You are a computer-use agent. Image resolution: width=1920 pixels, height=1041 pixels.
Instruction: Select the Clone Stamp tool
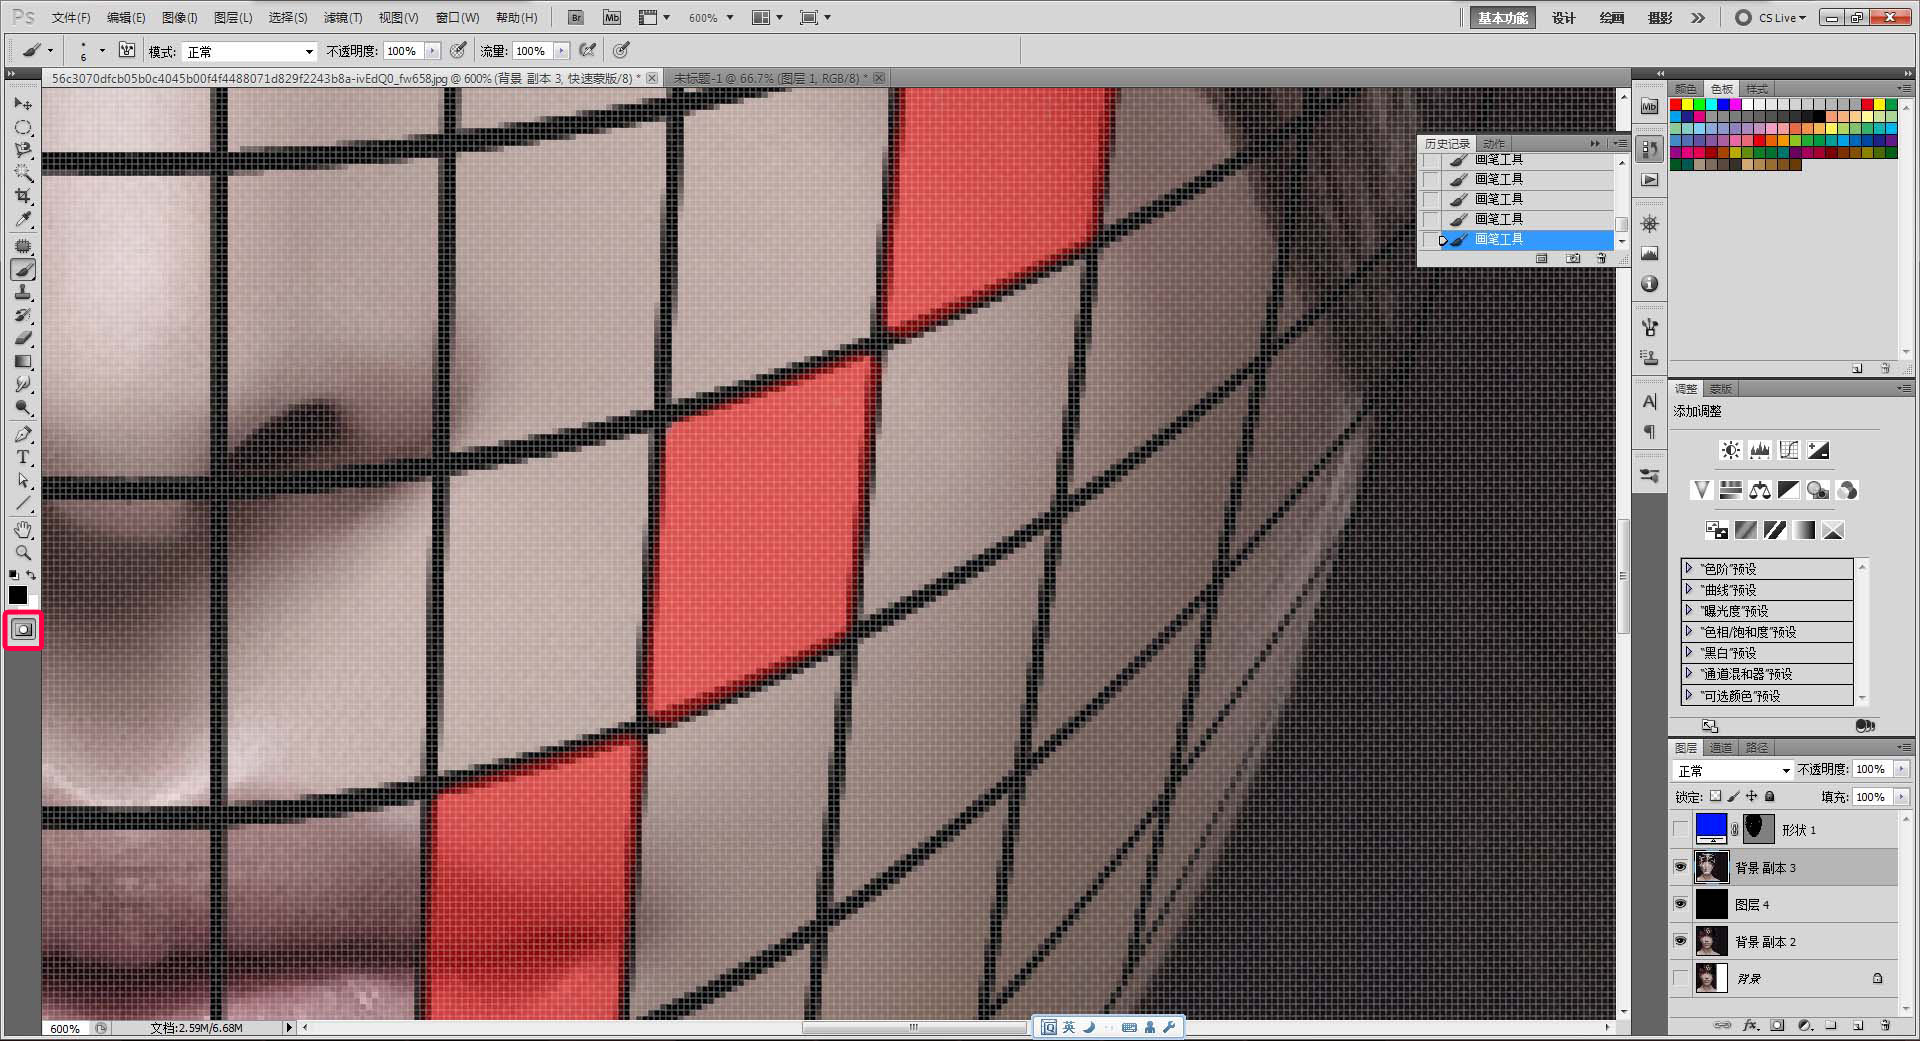click(x=22, y=292)
